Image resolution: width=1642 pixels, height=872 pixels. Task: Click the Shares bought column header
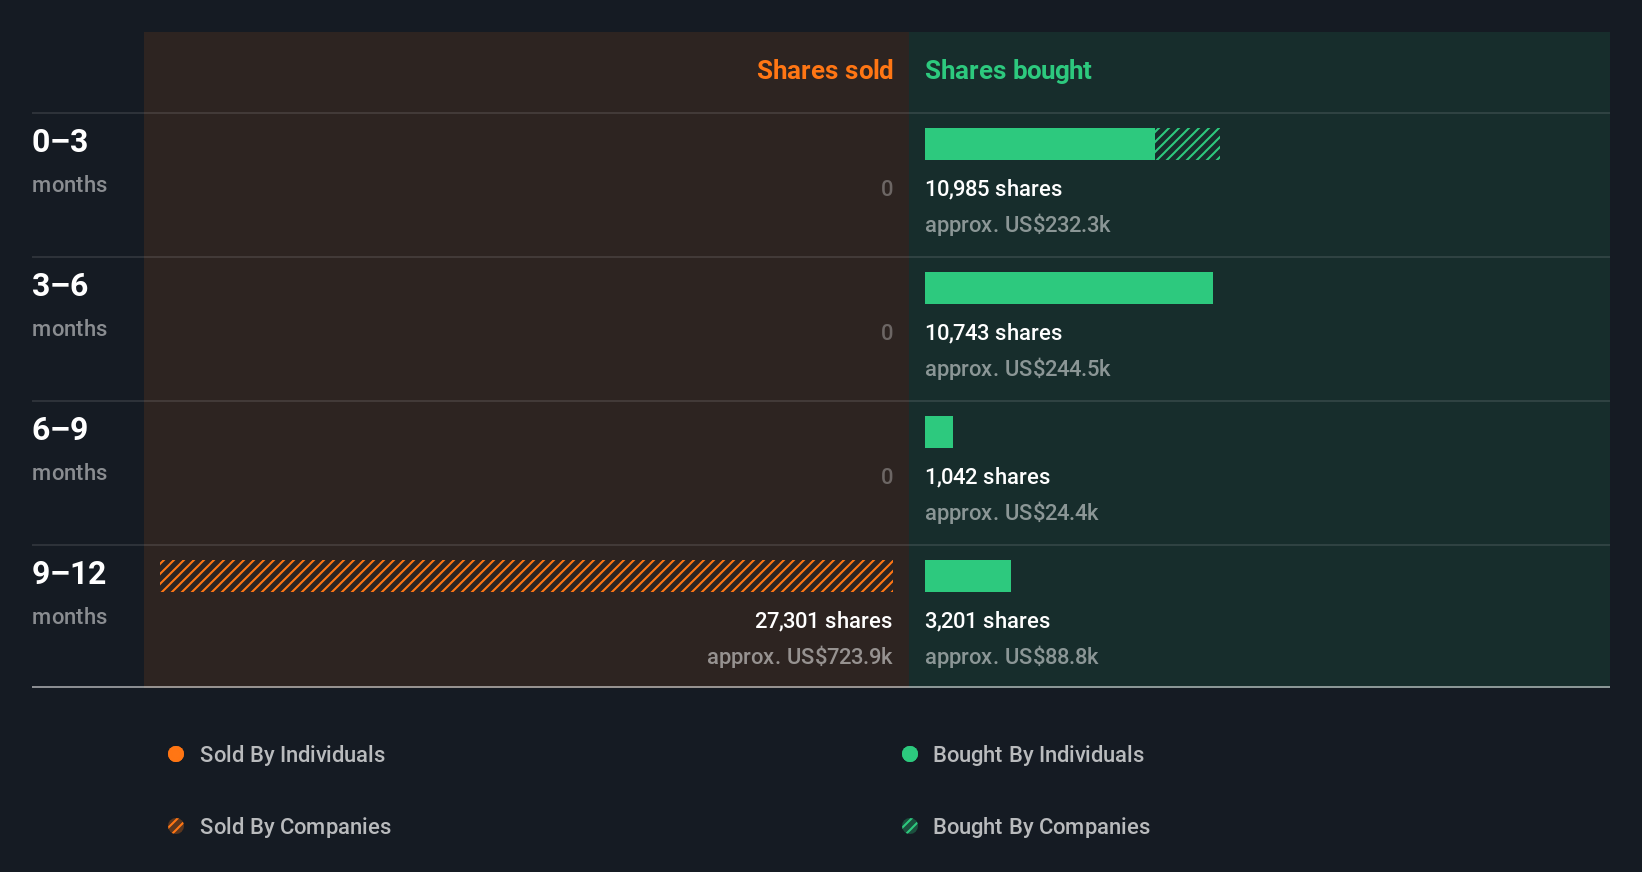coord(1008,70)
